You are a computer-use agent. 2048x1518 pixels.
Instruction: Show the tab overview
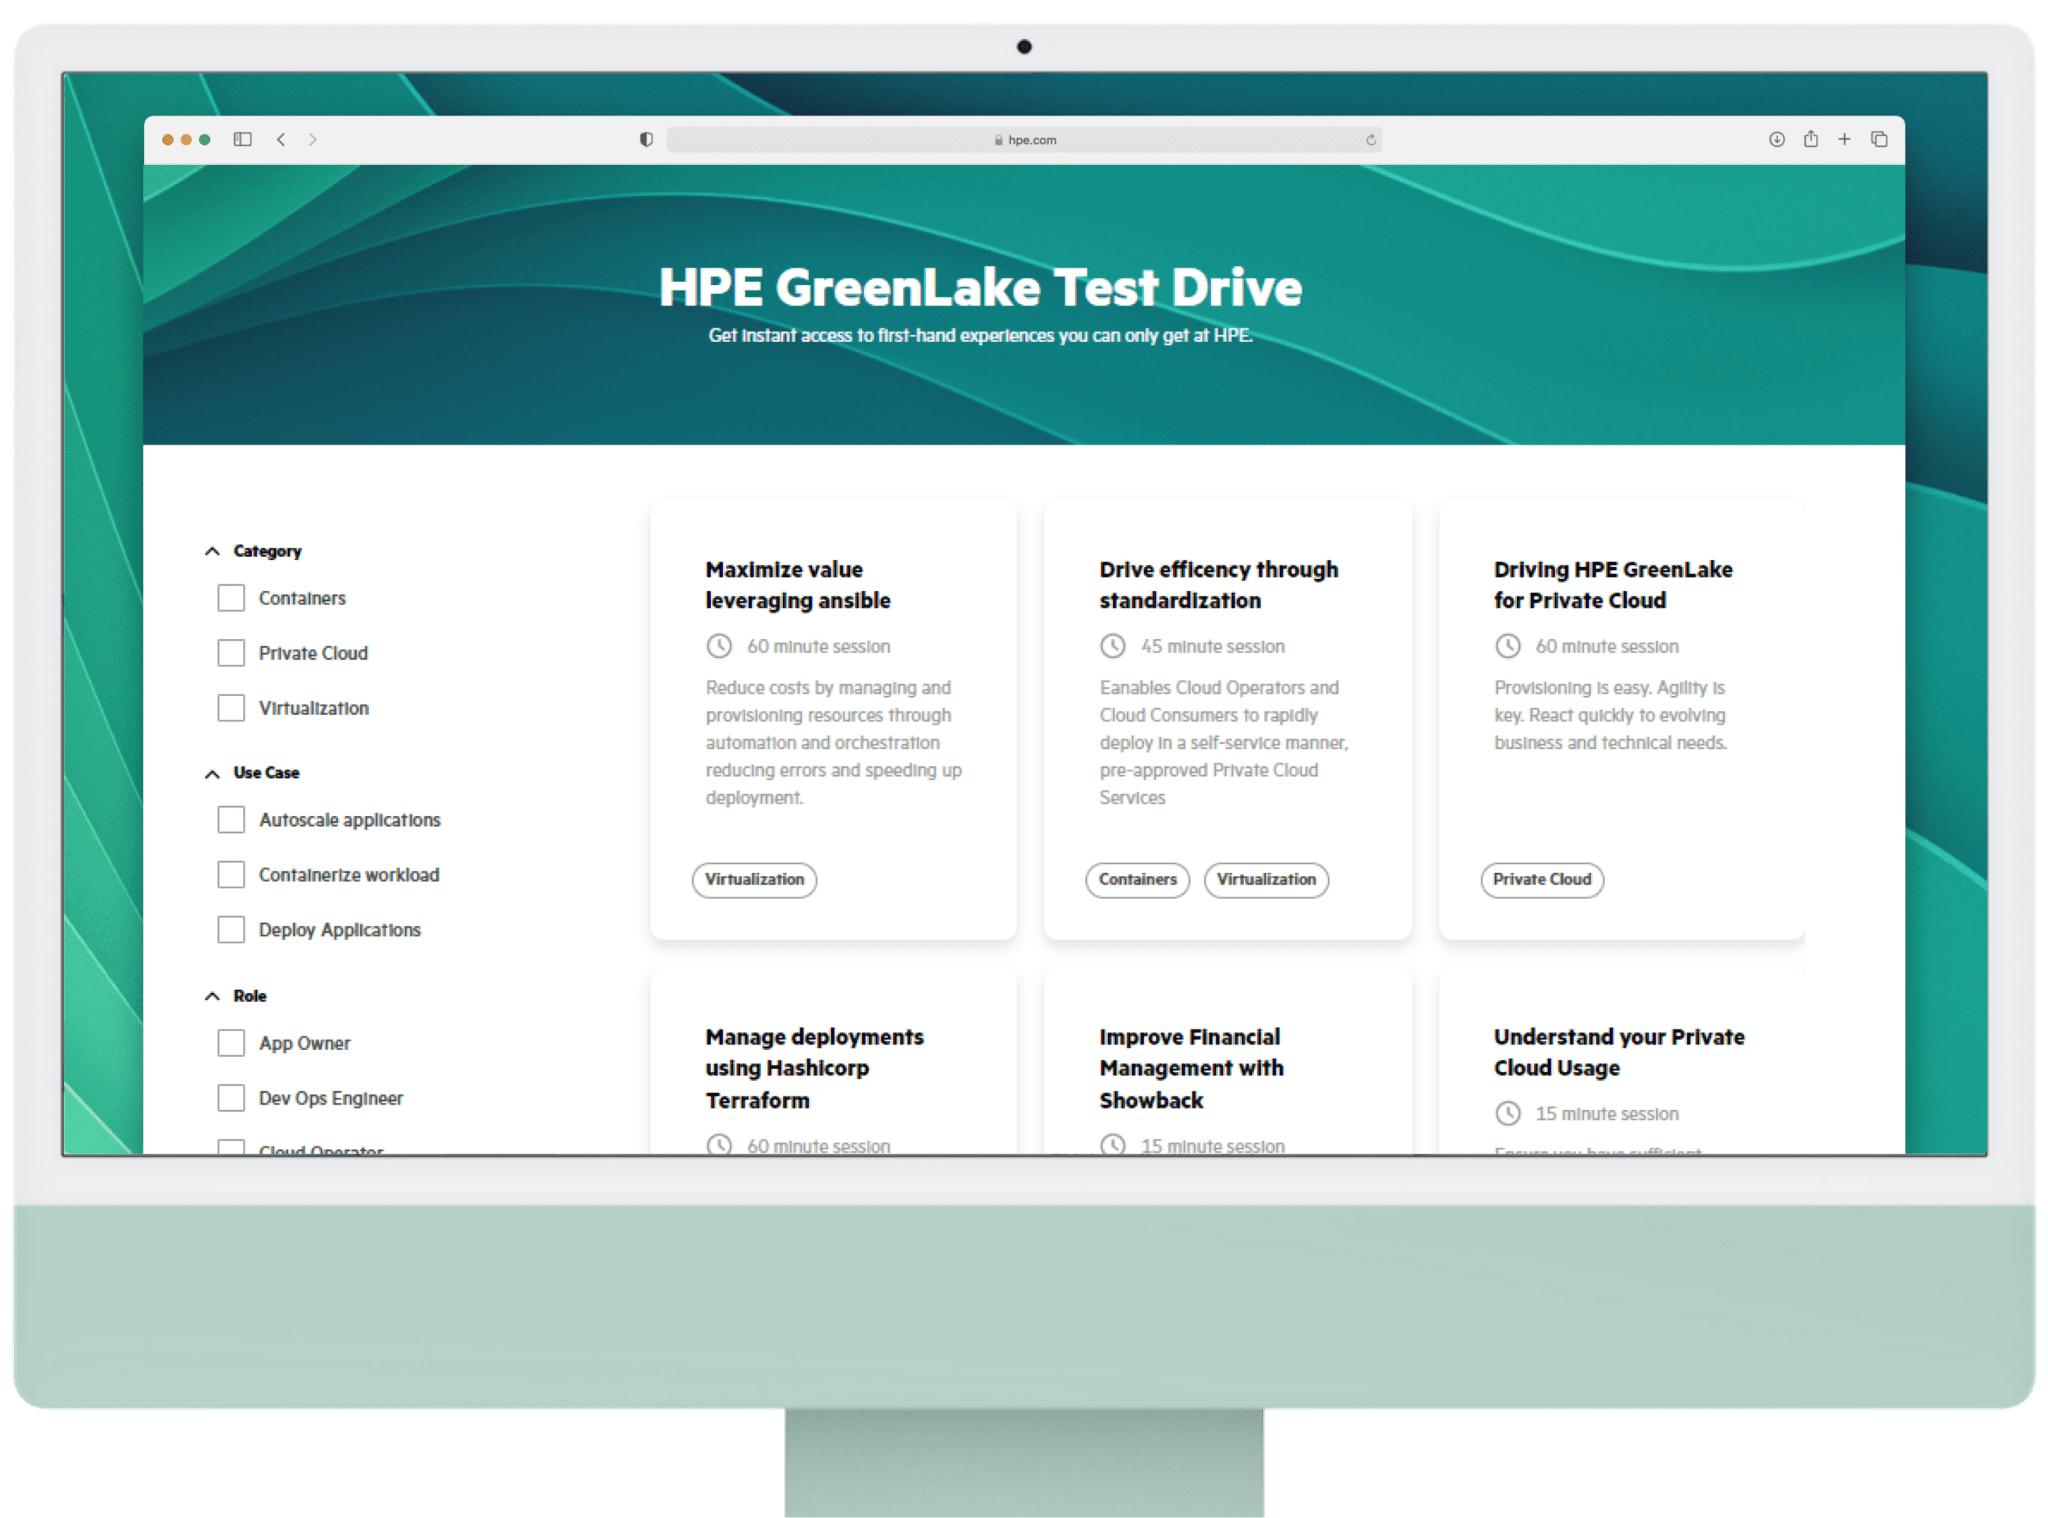coord(1880,140)
